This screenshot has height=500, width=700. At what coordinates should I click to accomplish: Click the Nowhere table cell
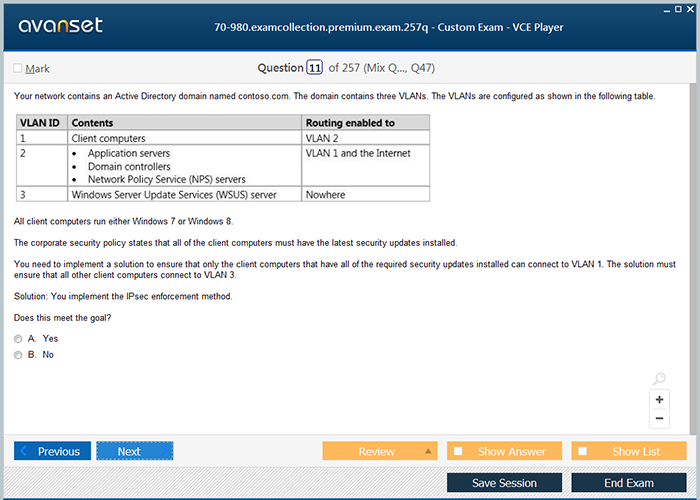click(x=366, y=195)
